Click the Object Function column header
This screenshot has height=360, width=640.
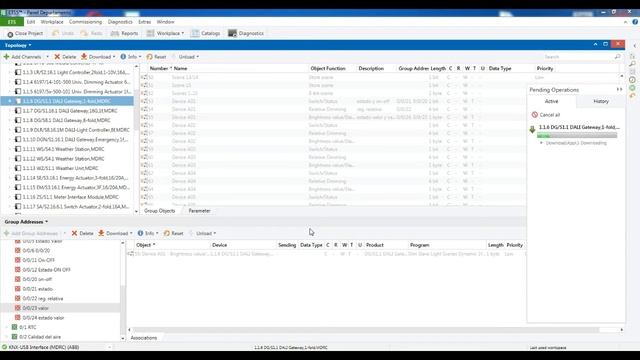coord(328,69)
